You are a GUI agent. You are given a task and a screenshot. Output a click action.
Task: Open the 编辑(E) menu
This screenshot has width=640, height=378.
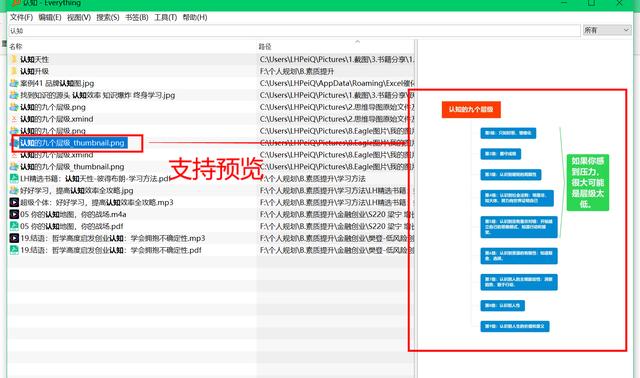50,17
